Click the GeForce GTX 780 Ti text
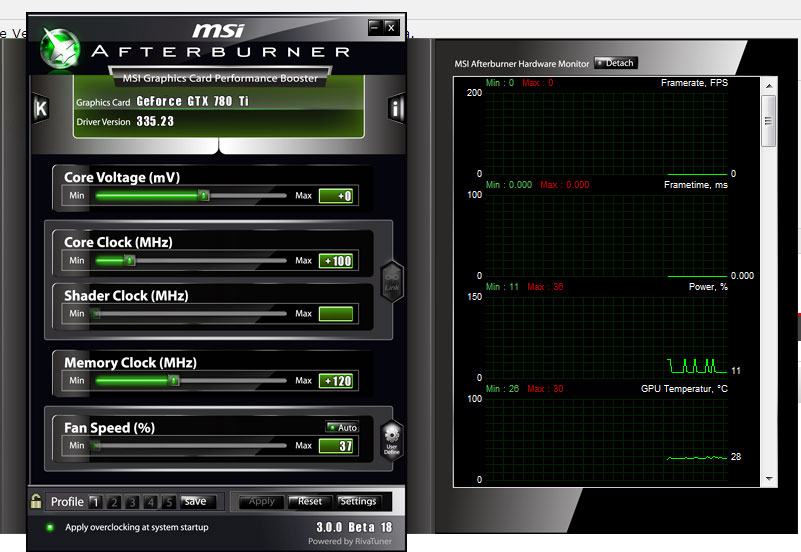 click(x=193, y=102)
